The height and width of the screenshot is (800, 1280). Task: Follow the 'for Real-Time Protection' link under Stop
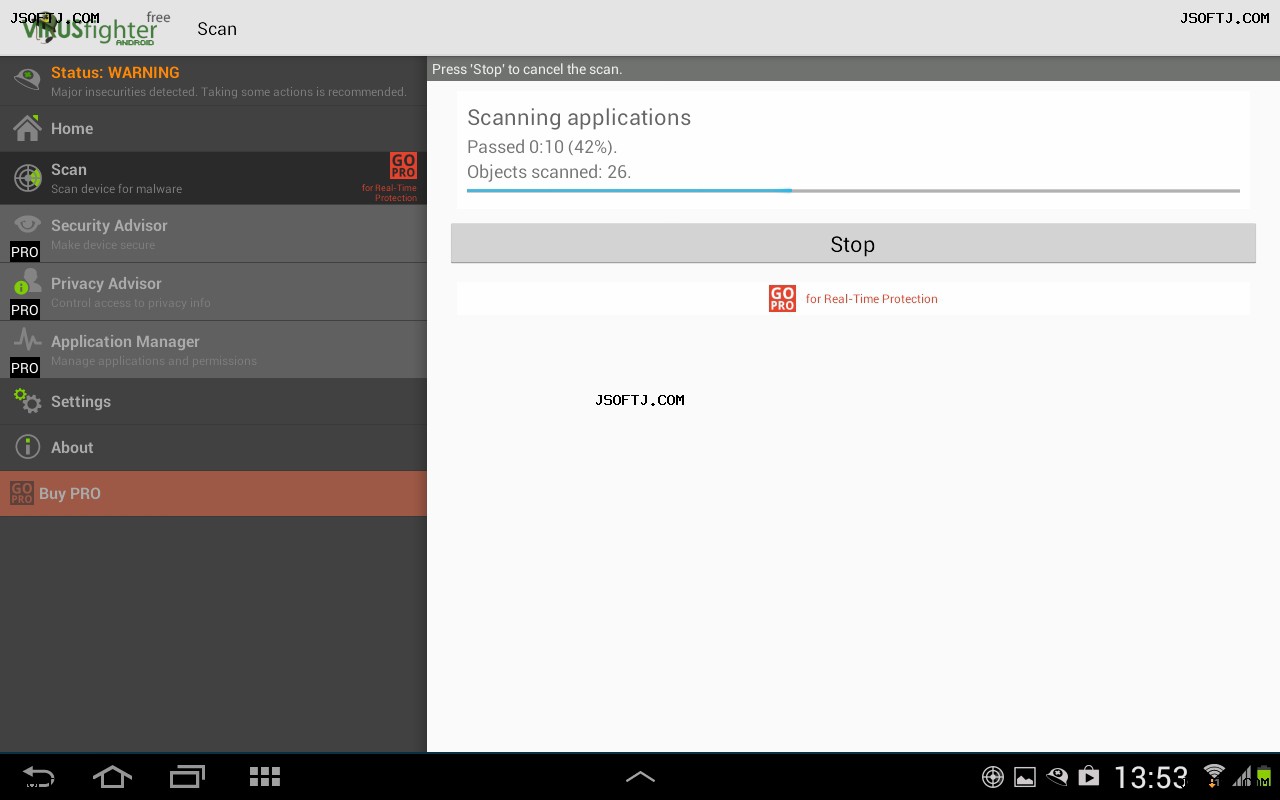click(x=872, y=299)
